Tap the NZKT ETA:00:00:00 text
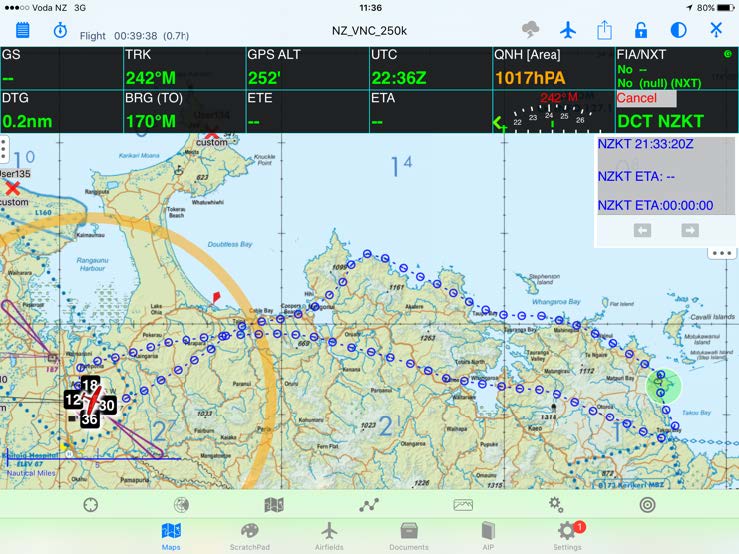The width and height of the screenshot is (739, 554). pos(655,205)
